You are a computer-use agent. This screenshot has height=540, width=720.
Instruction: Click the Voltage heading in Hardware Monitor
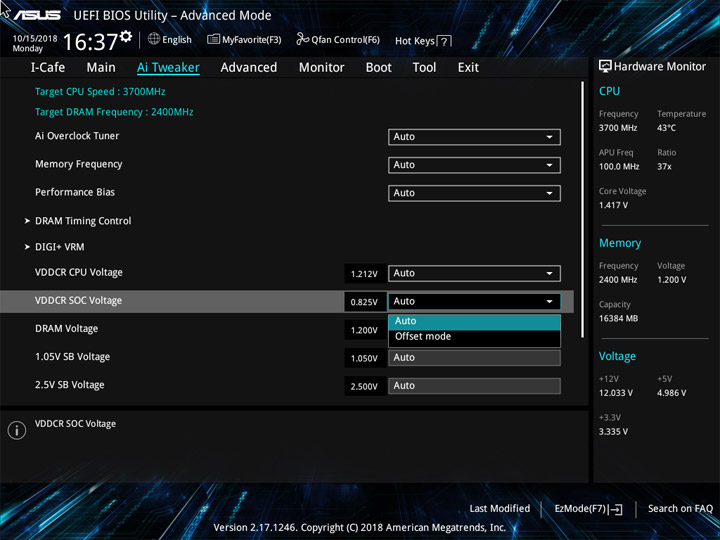[617, 356]
